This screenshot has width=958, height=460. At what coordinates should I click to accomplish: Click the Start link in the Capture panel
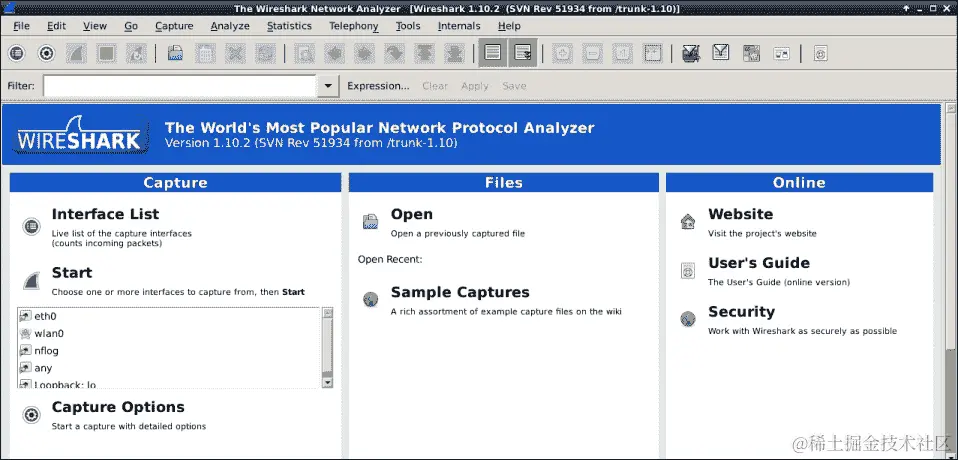tap(71, 272)
